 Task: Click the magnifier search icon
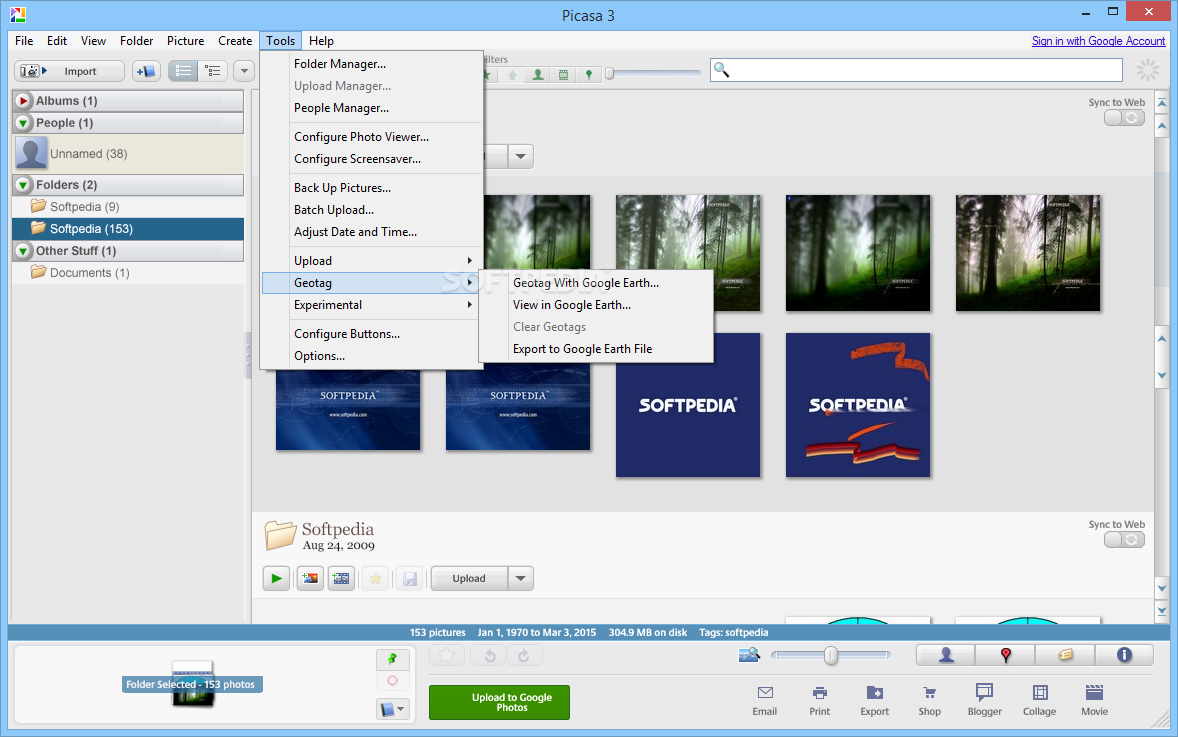pos(721,70)
